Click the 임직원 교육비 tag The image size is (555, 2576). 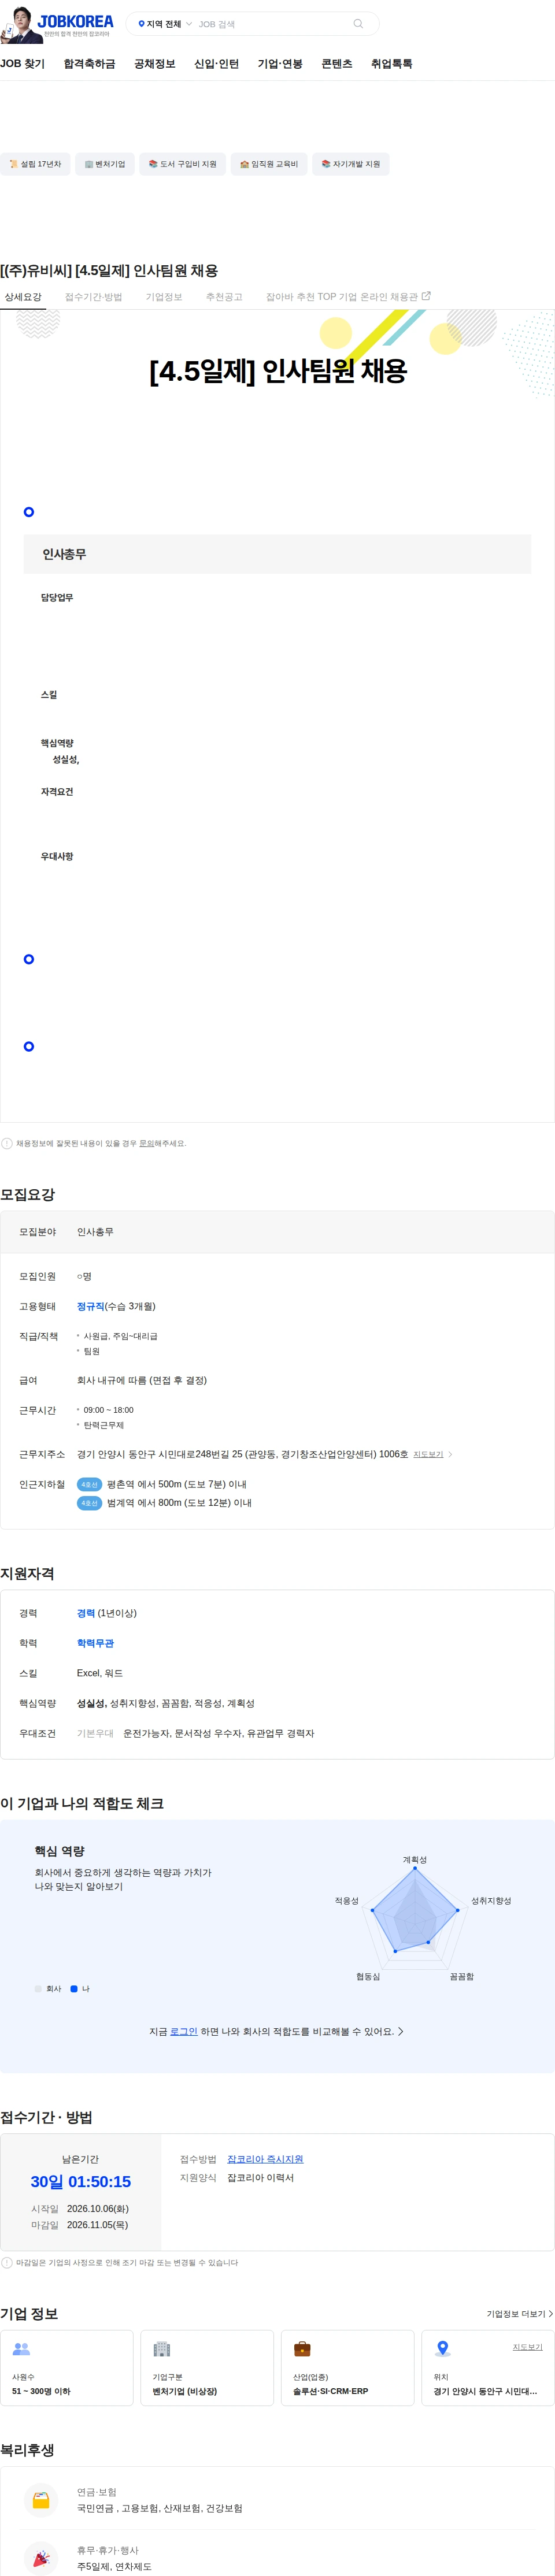(269, 164)
